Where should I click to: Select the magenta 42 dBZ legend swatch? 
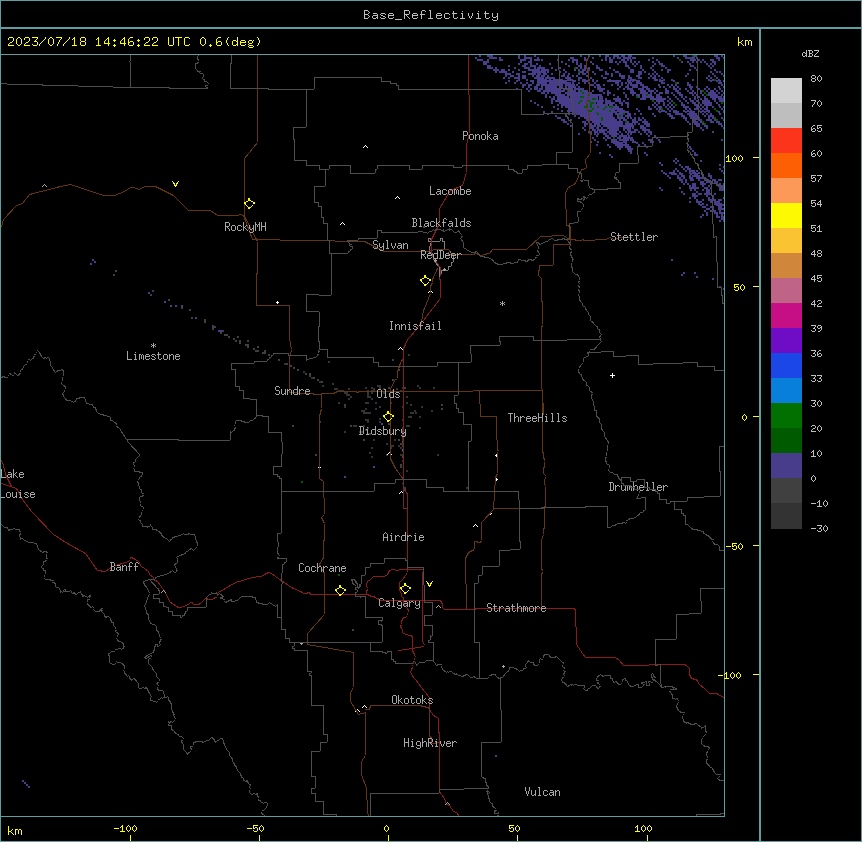pyautogui.click(x=786, y=315)
